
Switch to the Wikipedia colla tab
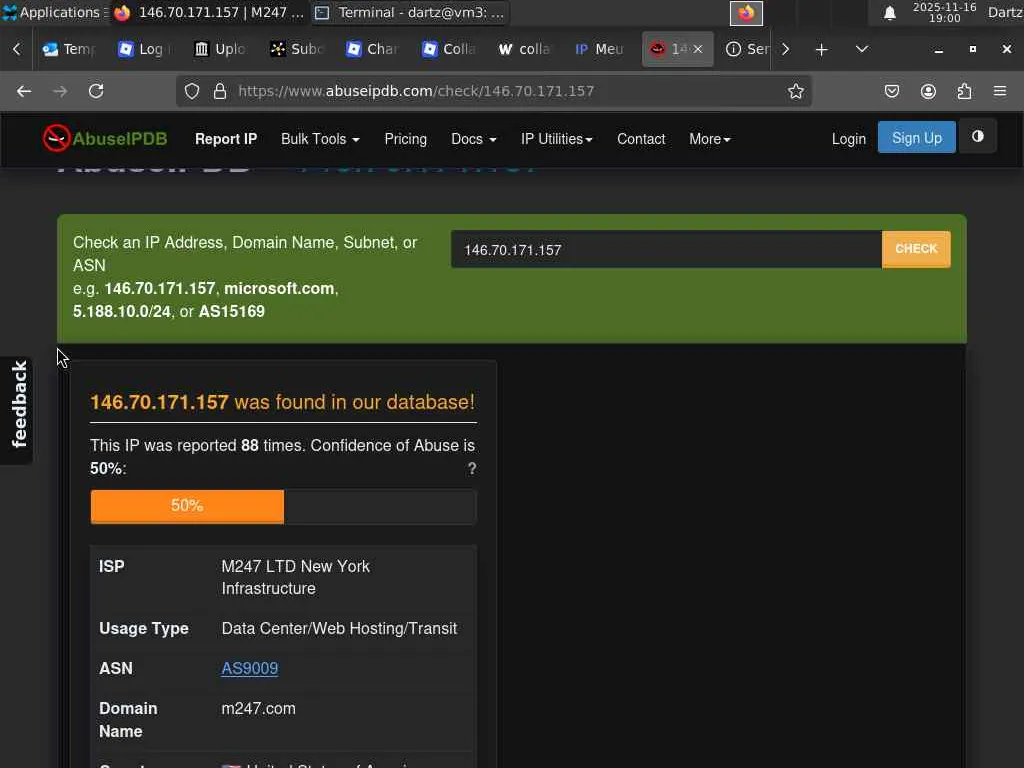pyautogui.click(x=525, y=49)
